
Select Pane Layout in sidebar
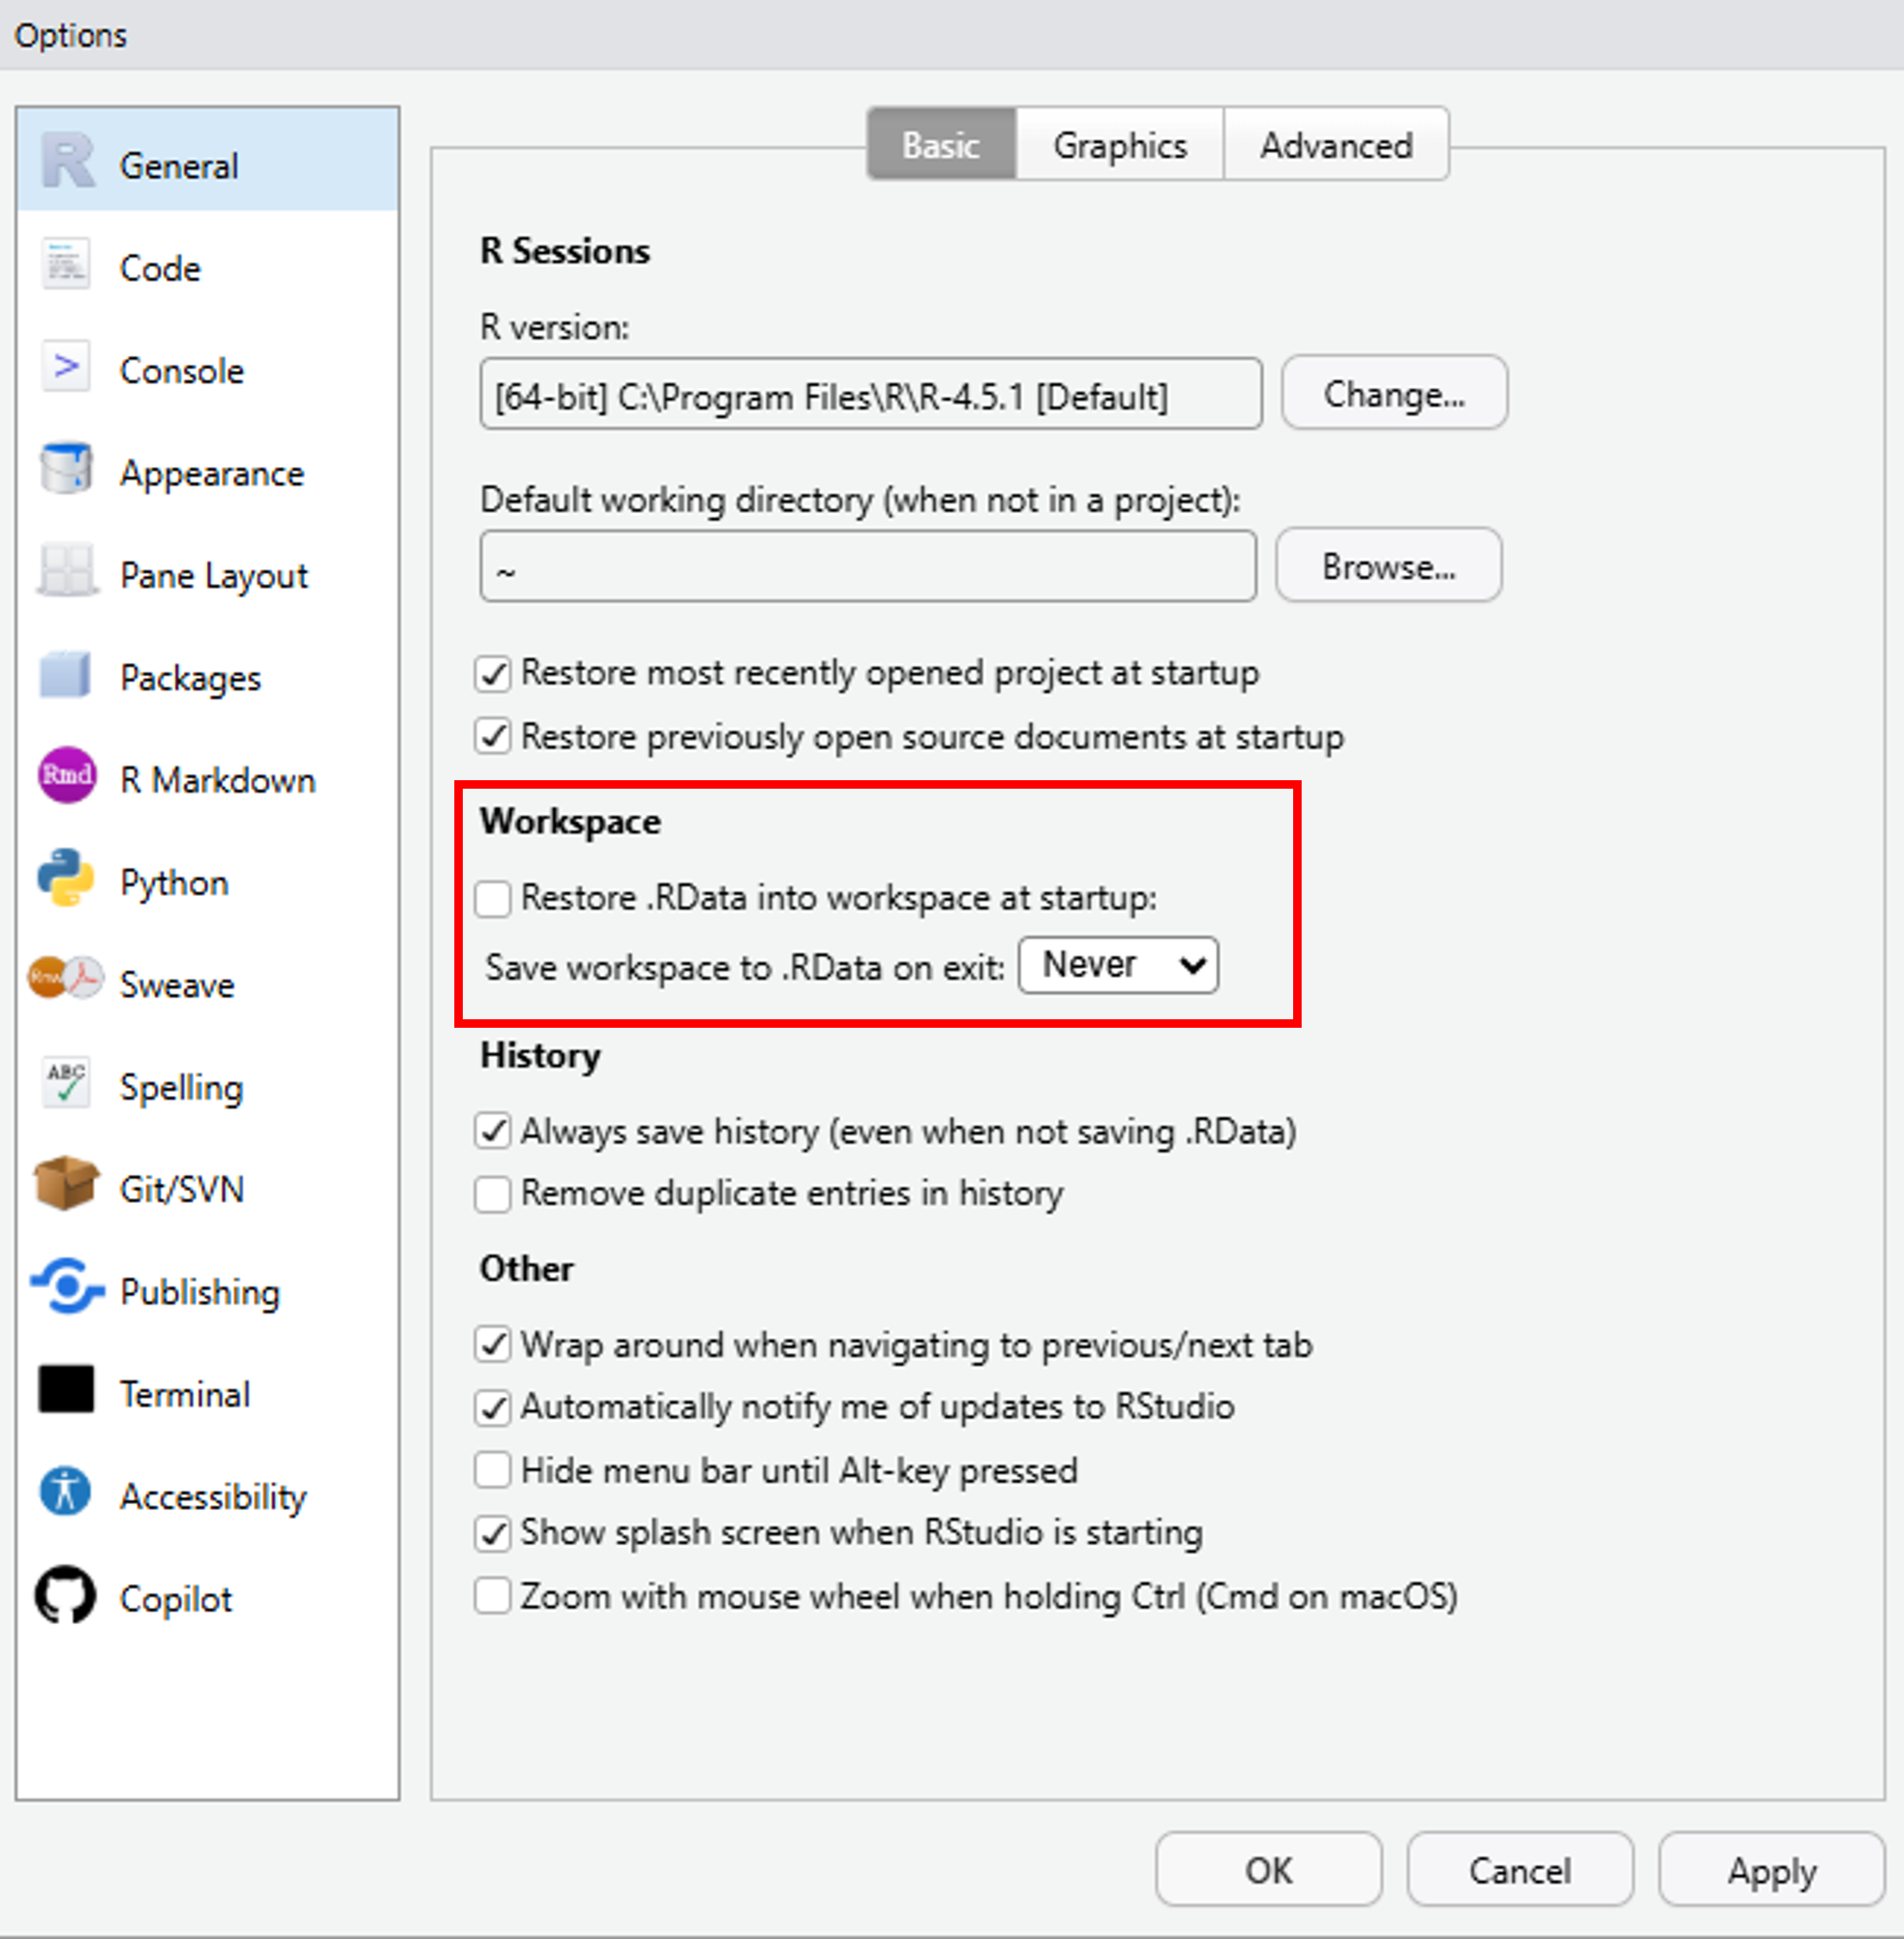tap(213, 575)
